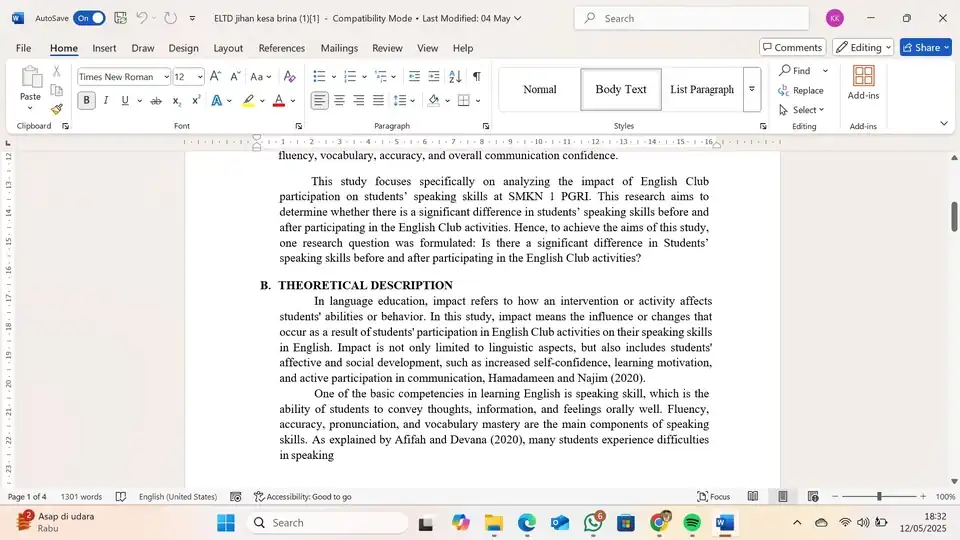Screen dimensions: 960x540
Task: Switch to the Draw tab
Action: 143,48
